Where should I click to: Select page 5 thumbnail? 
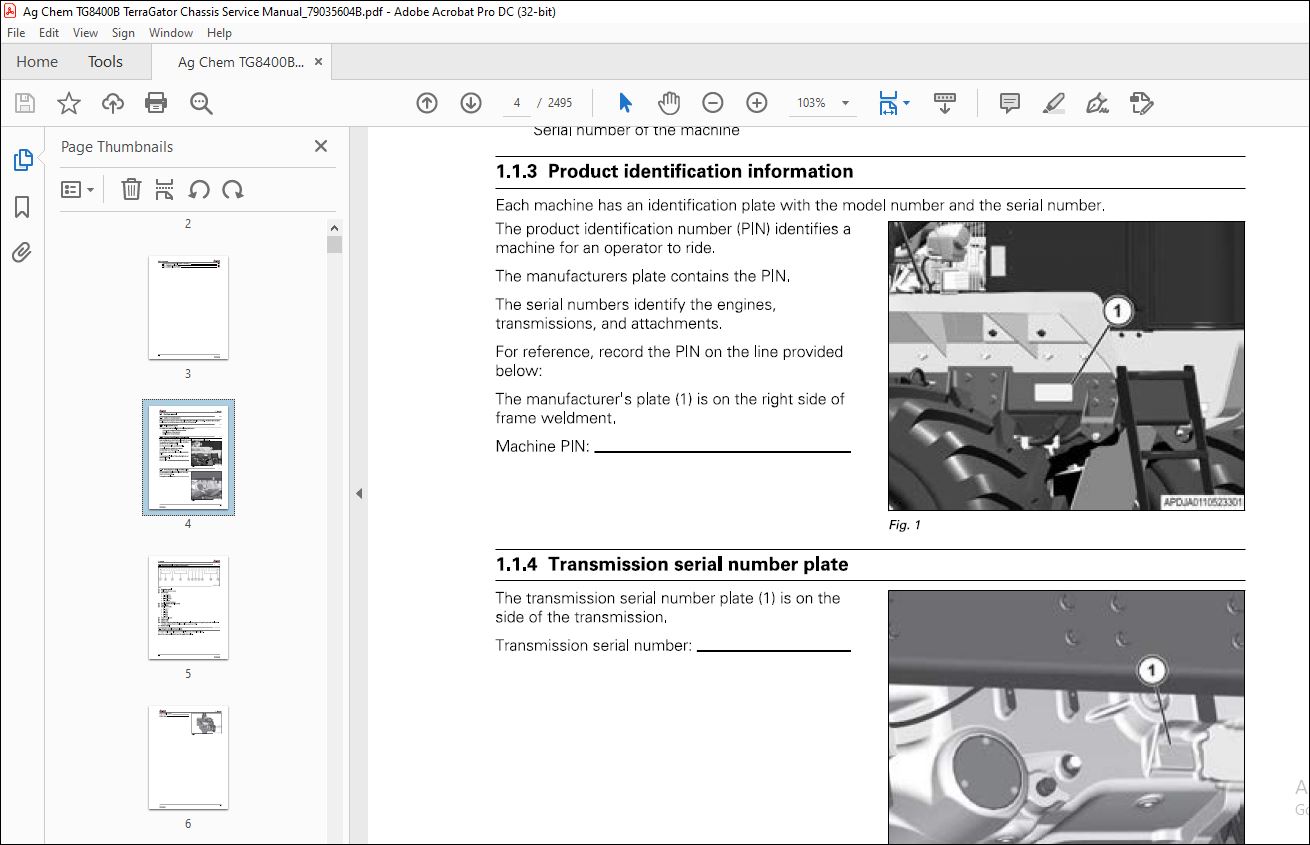click(x=188, y=607)
